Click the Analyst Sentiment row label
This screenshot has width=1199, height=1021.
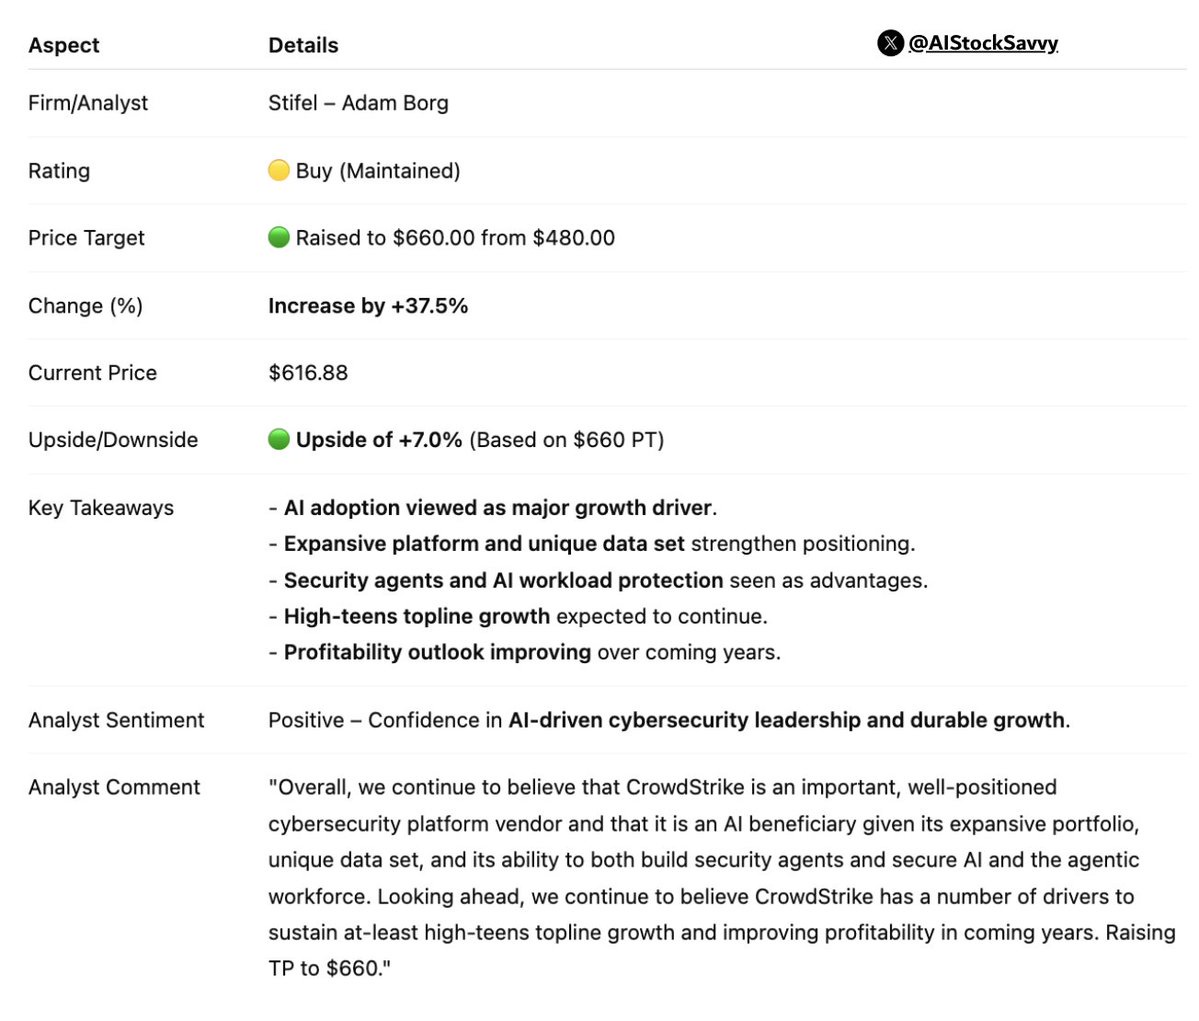tap(116, 720)
